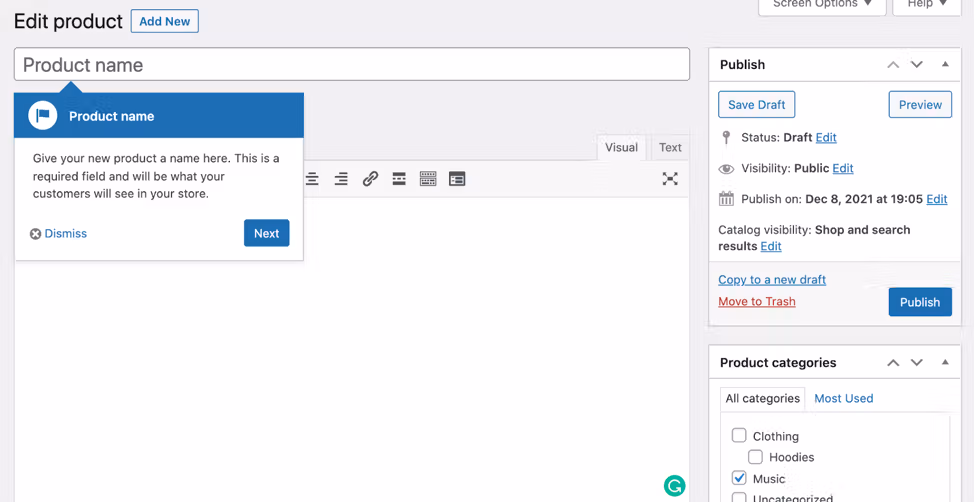Open the Screen Options dropdown

tap(821, 5)
